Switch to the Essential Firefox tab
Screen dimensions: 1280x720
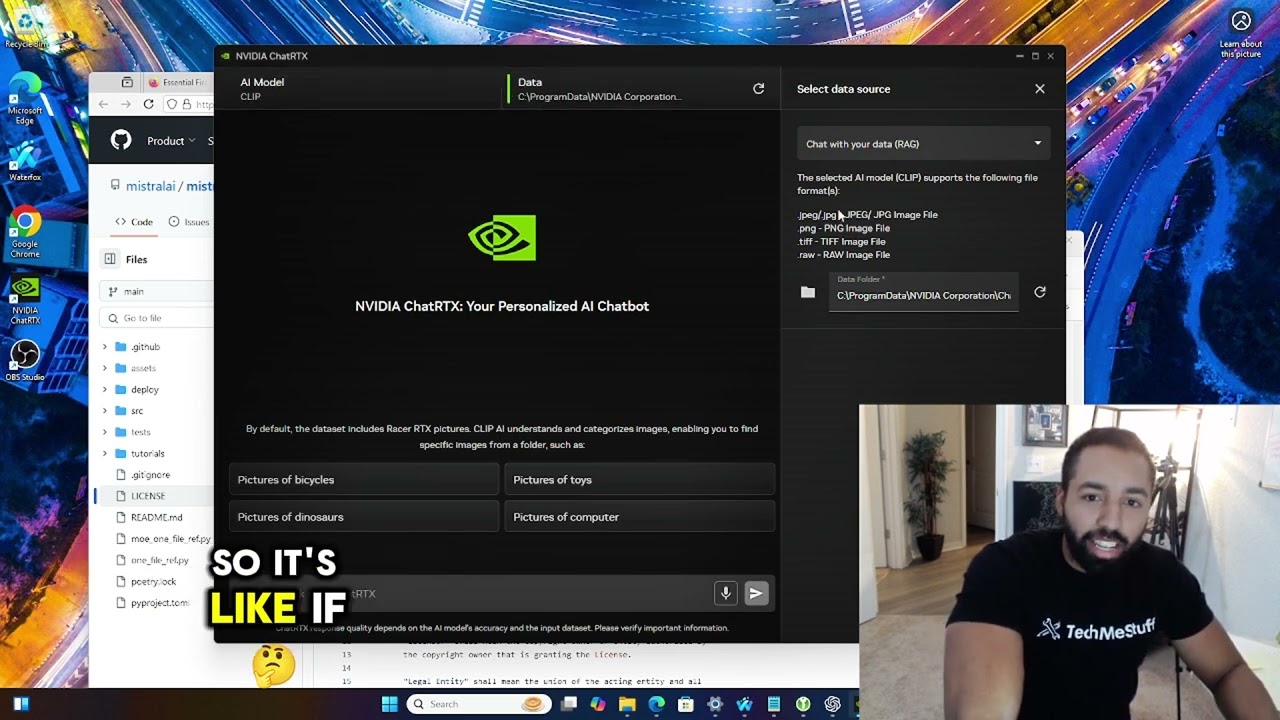point(178,82)
